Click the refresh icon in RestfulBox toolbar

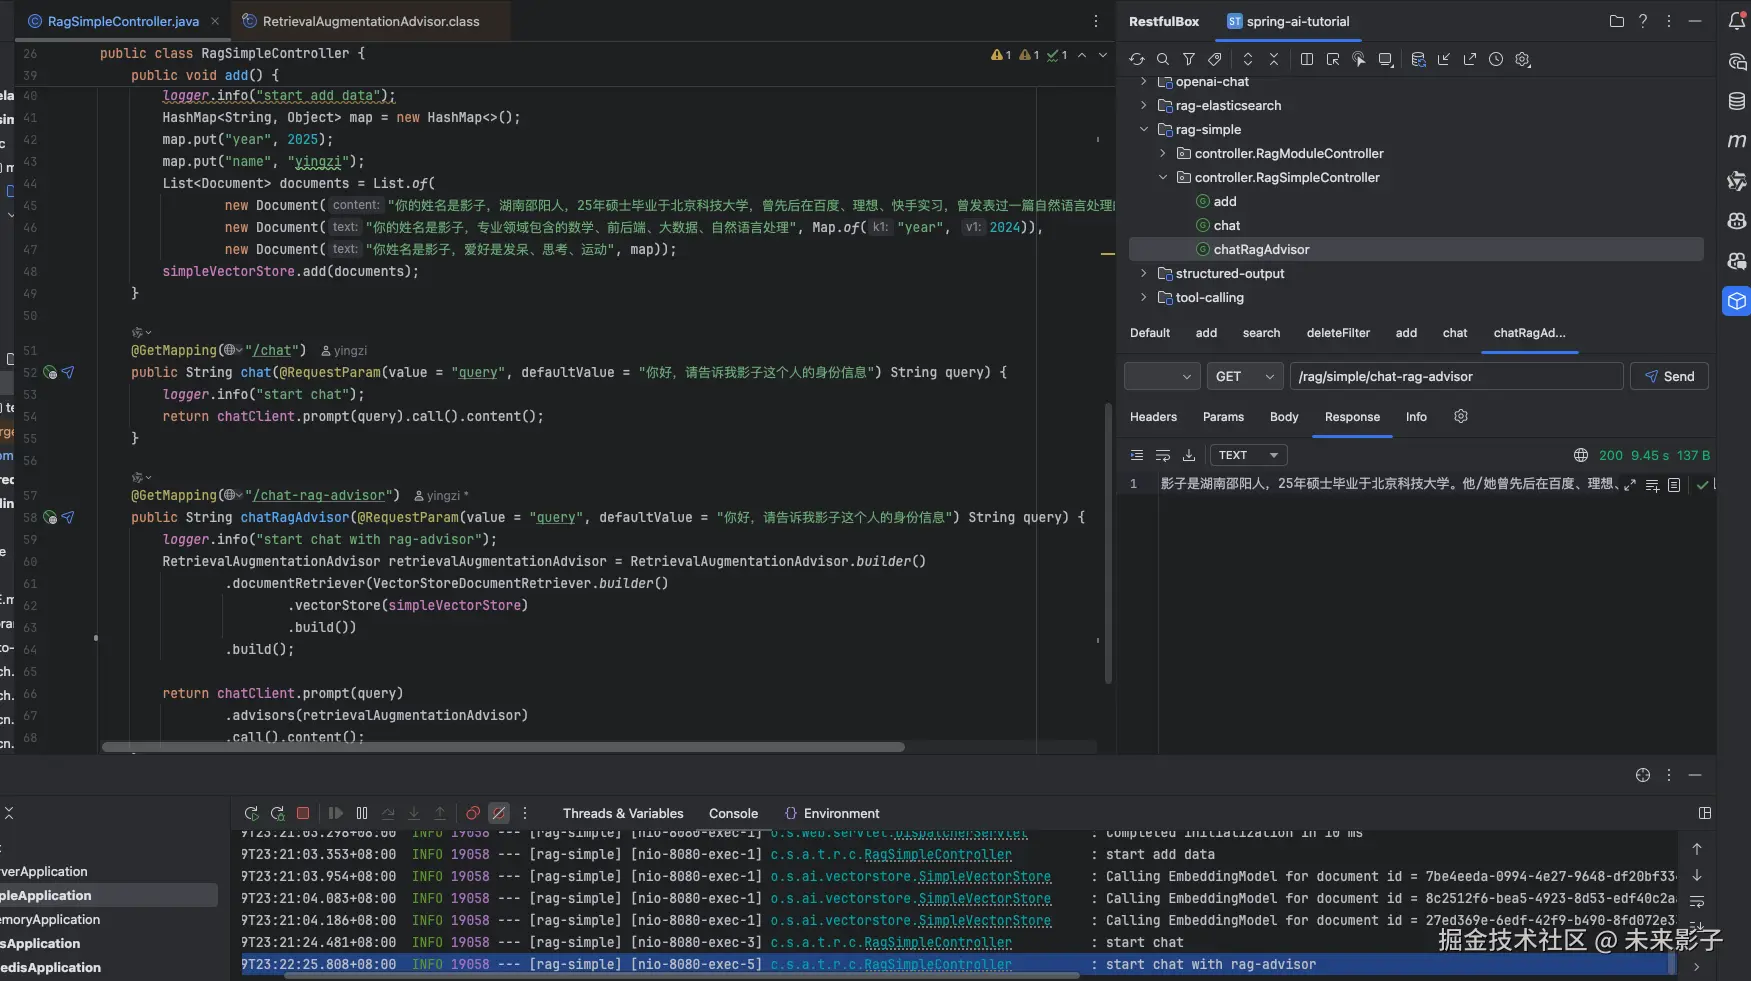[x=1137, y=60]
